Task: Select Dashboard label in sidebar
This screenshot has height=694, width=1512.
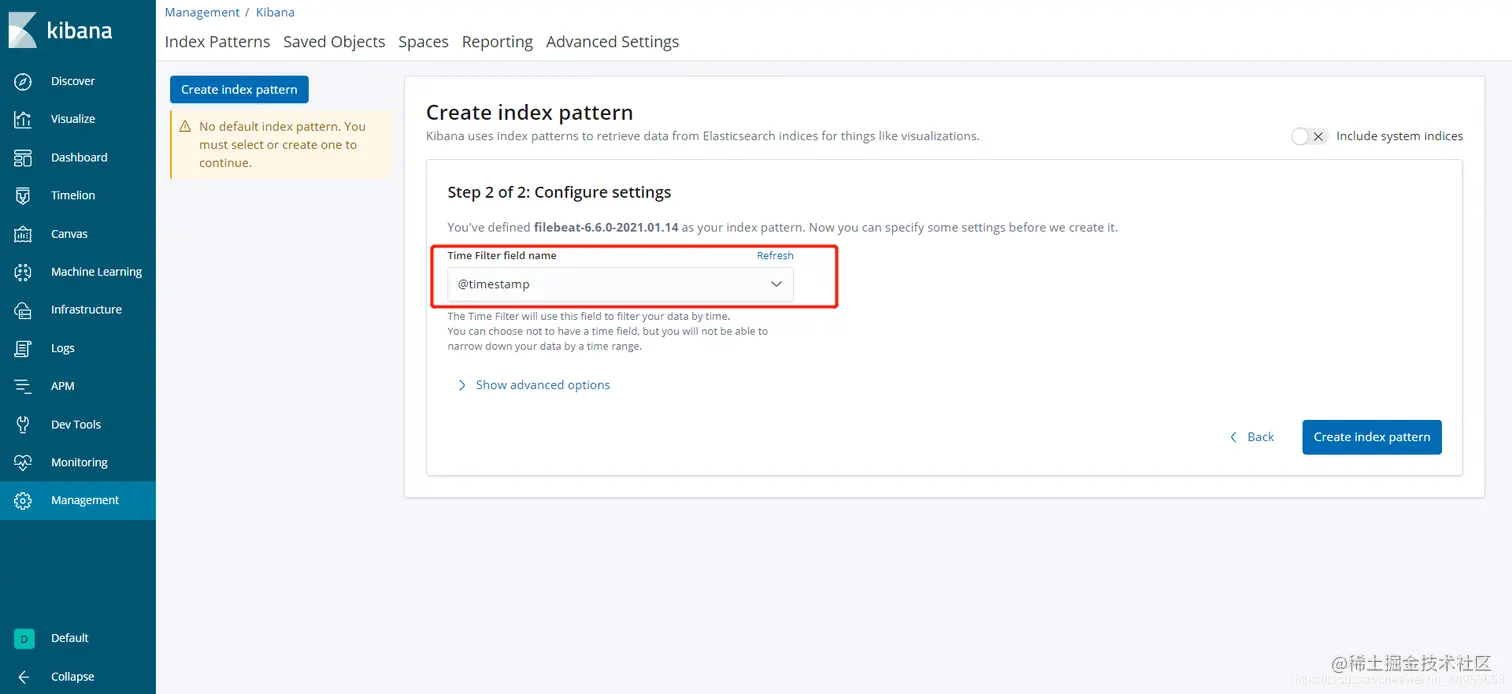Action: tap(79, 158)
